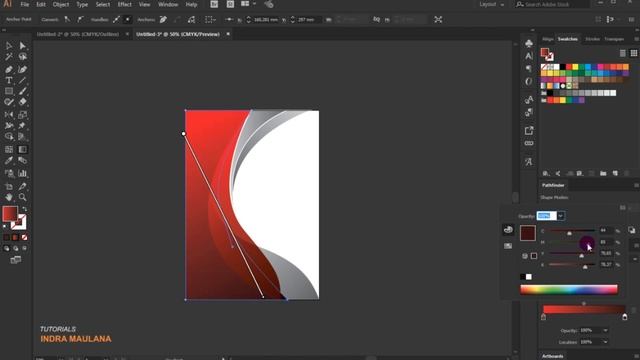Enable Draw Normal mode
This screenshot has height=360, width=640.
tap(7, 248)
